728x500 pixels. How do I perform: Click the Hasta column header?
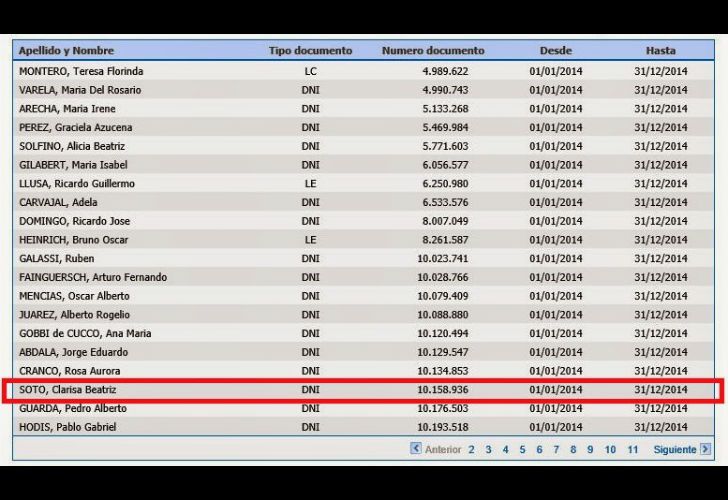pos(660,51)
